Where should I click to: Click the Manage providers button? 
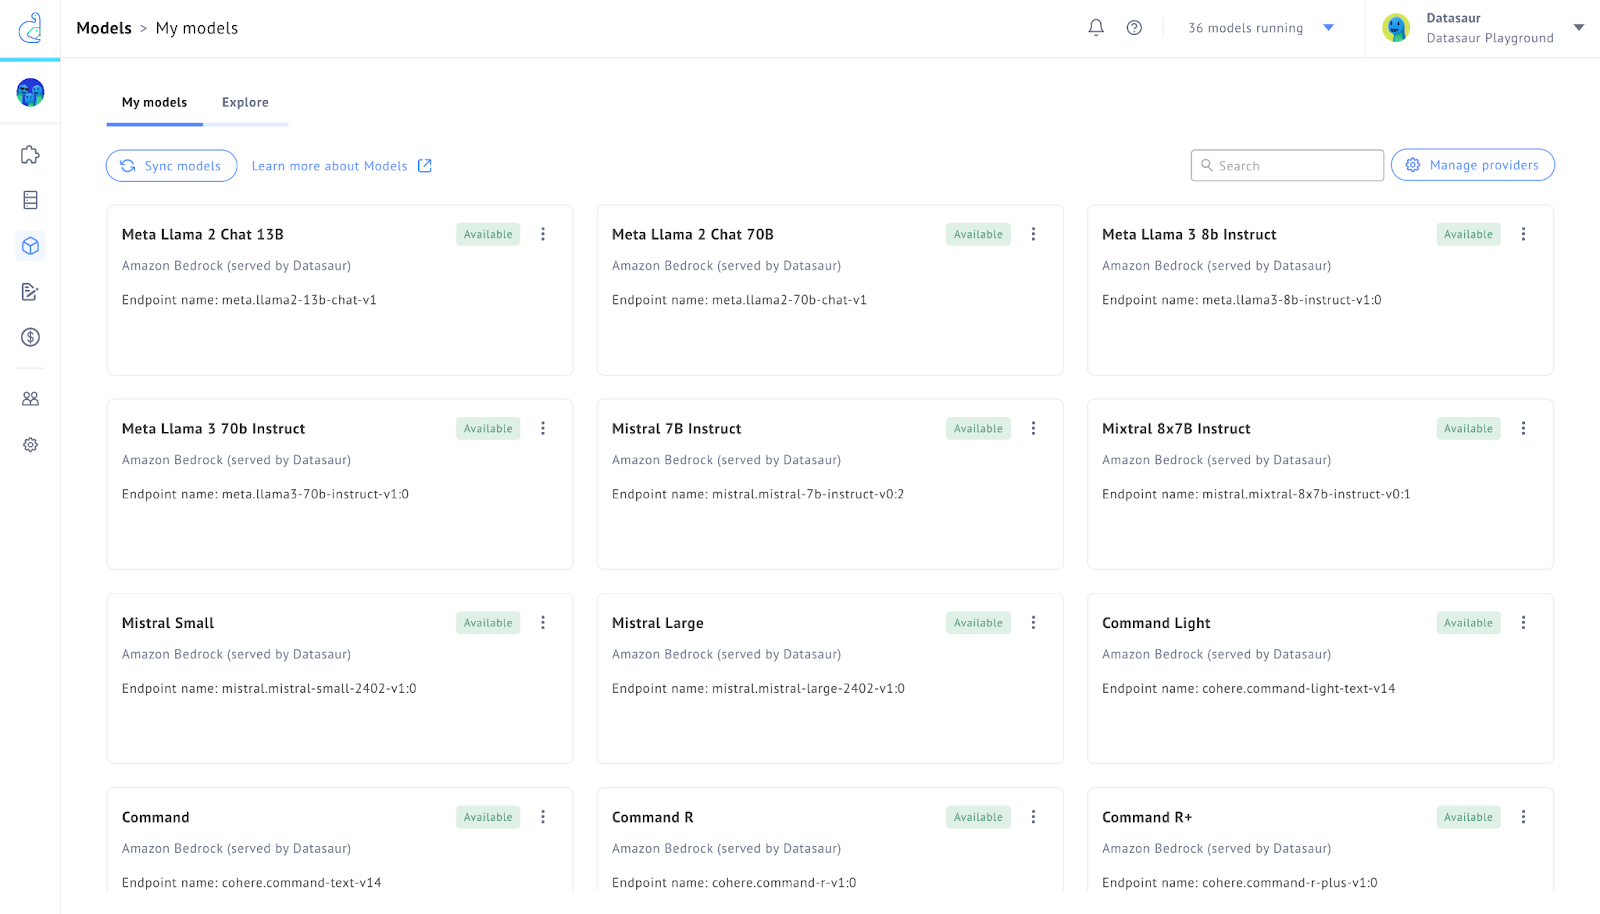1472,165
